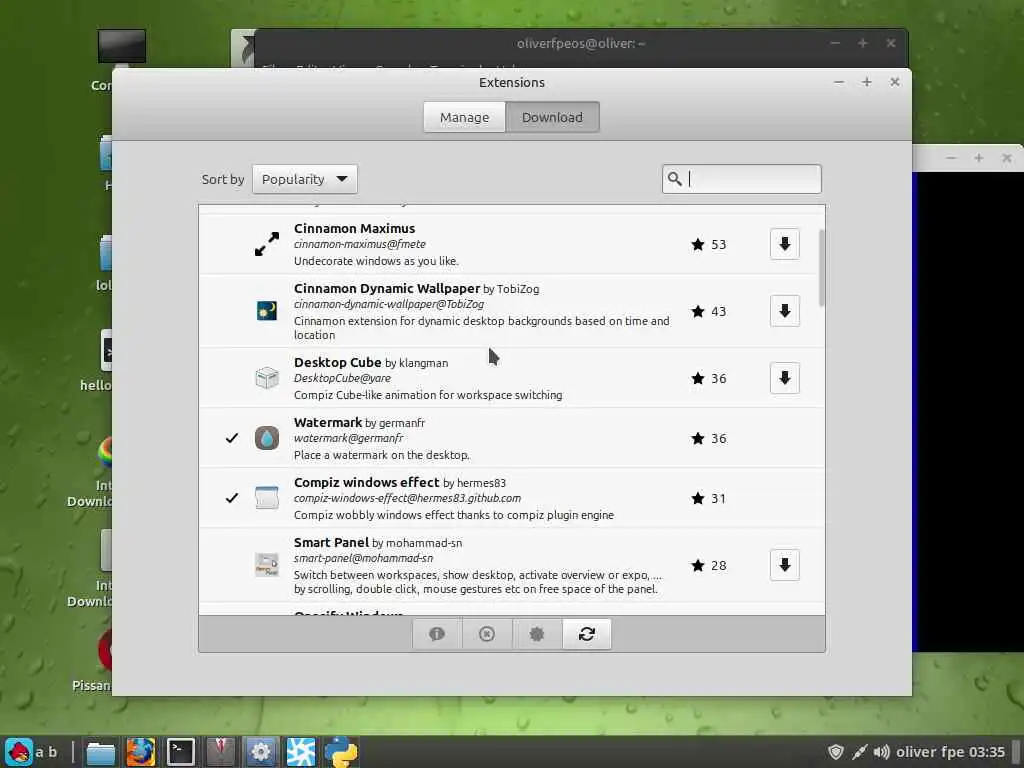Open the settings gear taskbar item
This screenshot has height=768, width=1024.
pos(260,752)
